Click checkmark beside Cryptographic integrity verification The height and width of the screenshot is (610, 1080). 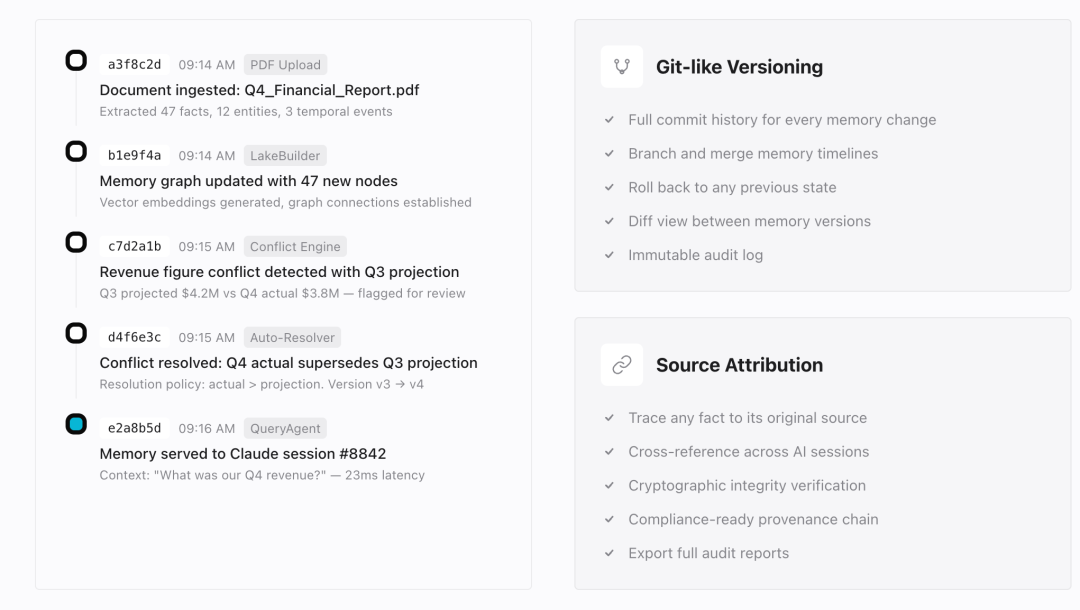point(610,486)
